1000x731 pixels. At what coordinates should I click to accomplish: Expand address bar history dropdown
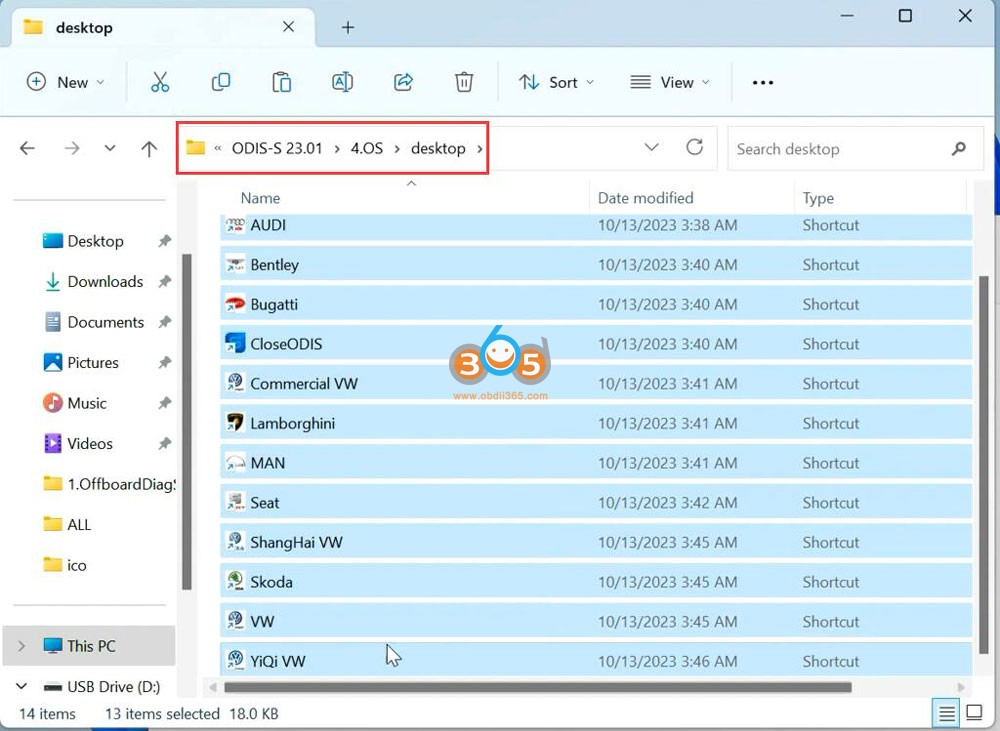click(x=651, y=147)
